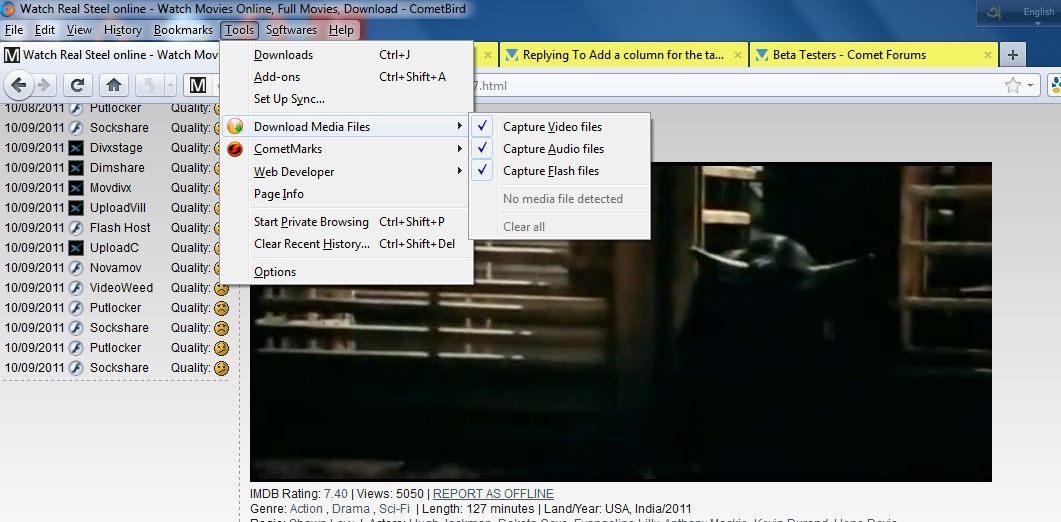Click the VideoWeed quality smiley face

click(x=221, y=288)
